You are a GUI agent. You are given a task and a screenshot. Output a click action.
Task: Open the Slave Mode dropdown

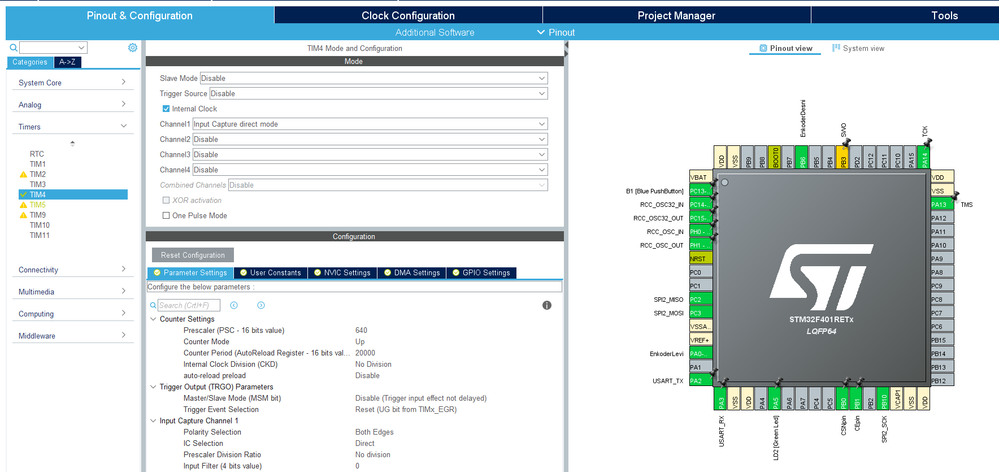[373, 78]
